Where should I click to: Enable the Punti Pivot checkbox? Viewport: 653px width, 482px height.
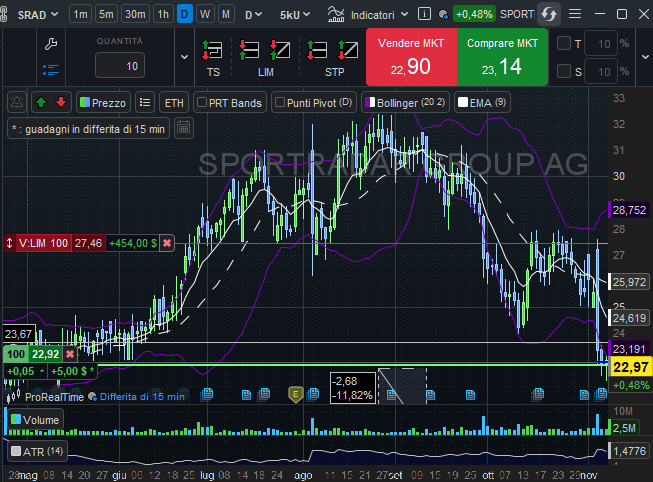tap(280, 102)
